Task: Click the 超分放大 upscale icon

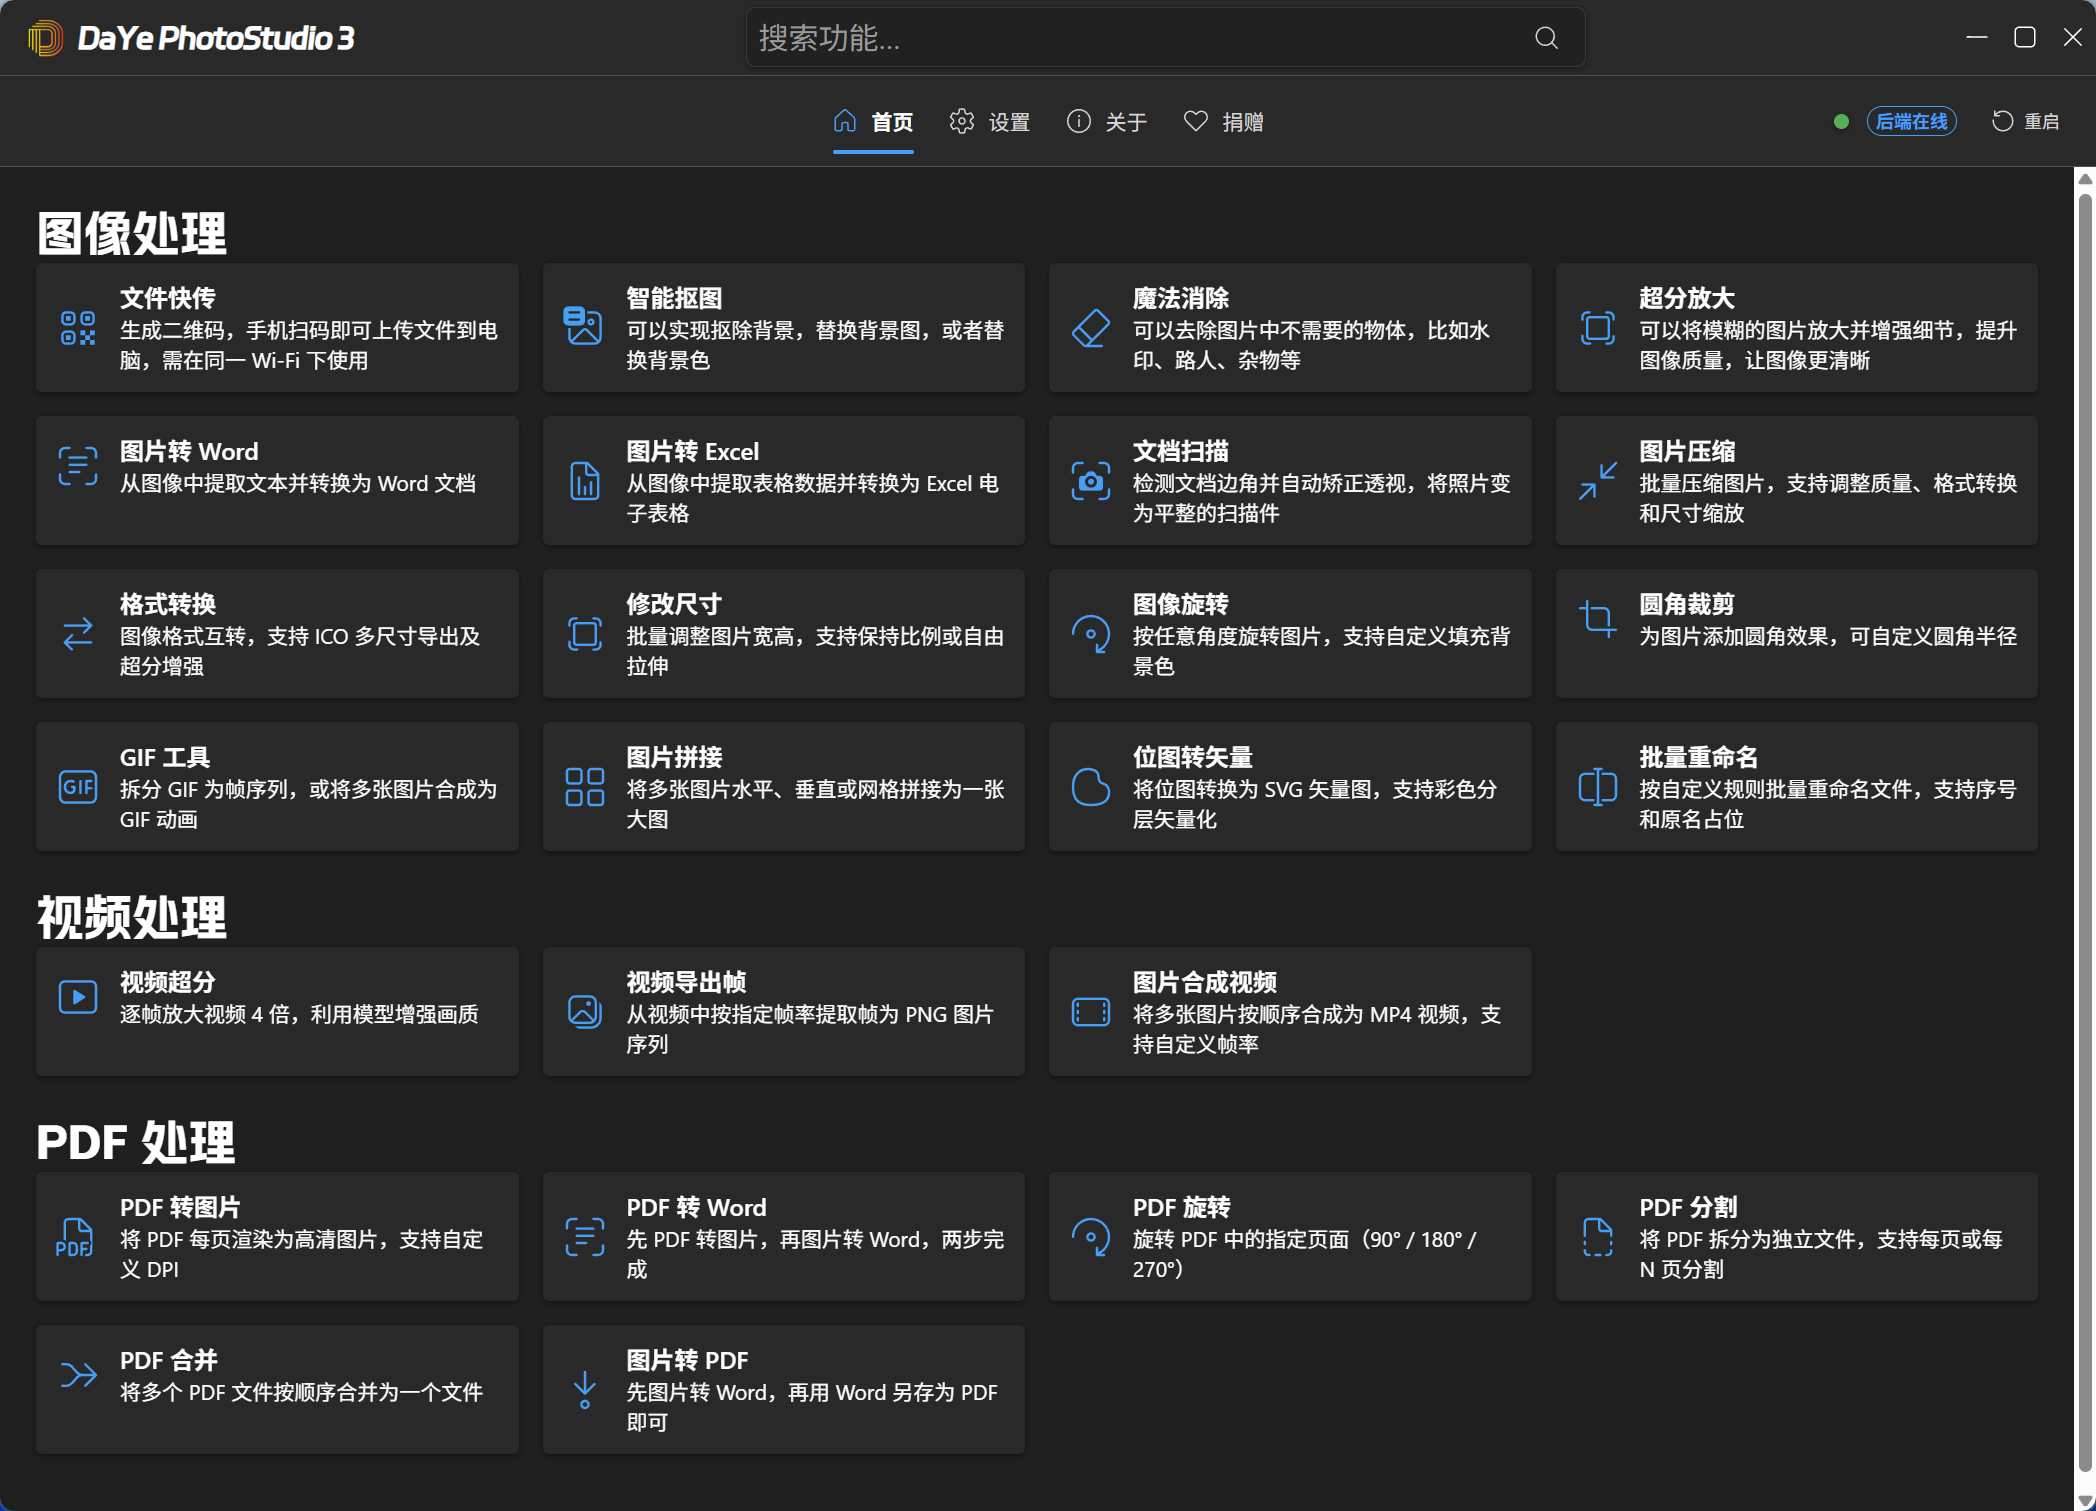Action: tap(1597, 328)
